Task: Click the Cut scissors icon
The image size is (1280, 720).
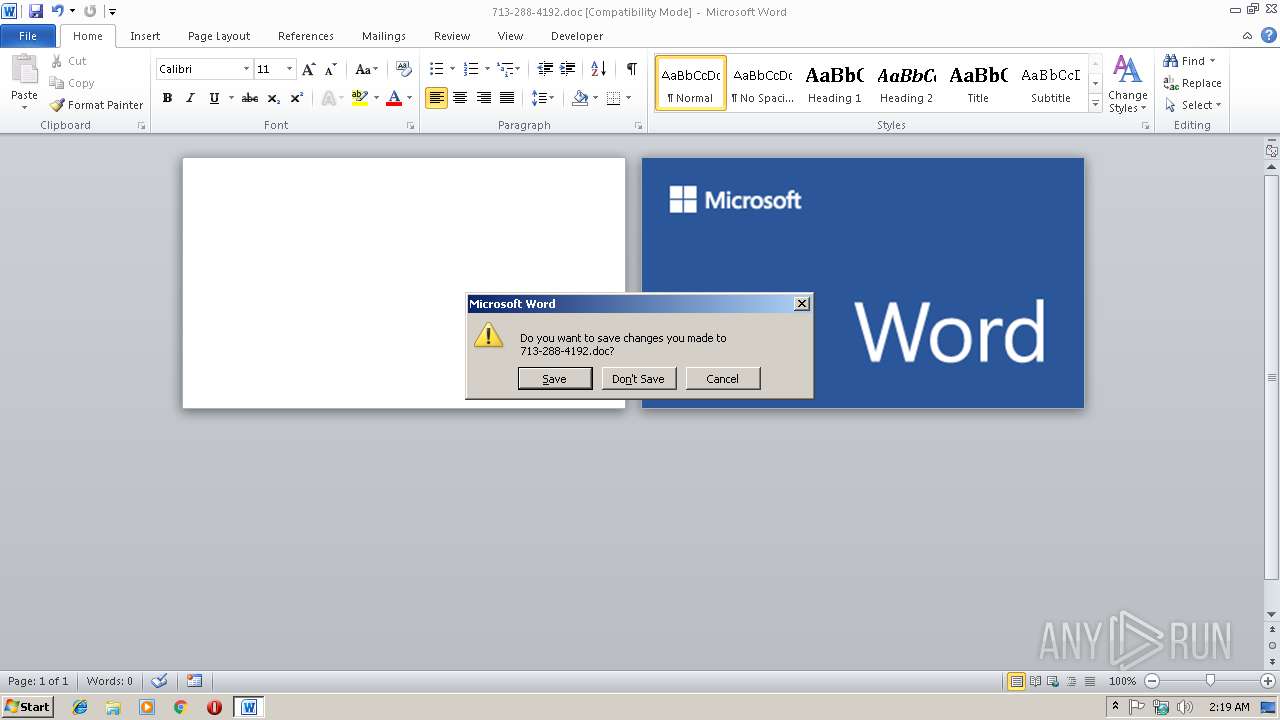Action: tap(57, 61)
